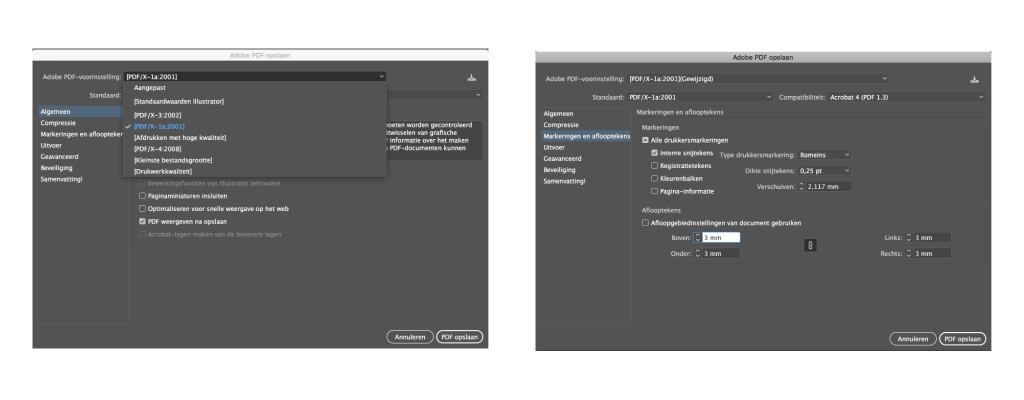Viewport: 1024px width, 400px height.
Task: Select highlighted Algemeen entry in its dialog sidebar
Action: coord(80,112)
